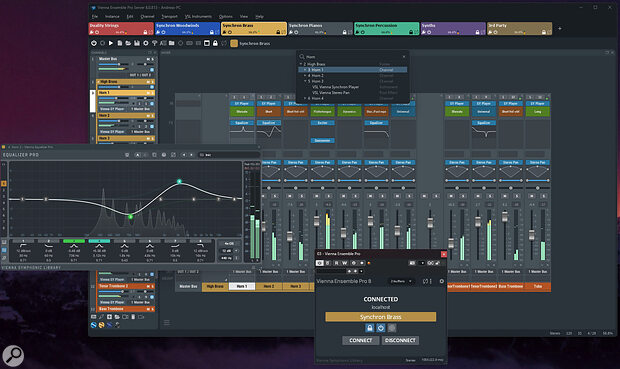Toggle the blue button on High Brass channel

[152, 87]
